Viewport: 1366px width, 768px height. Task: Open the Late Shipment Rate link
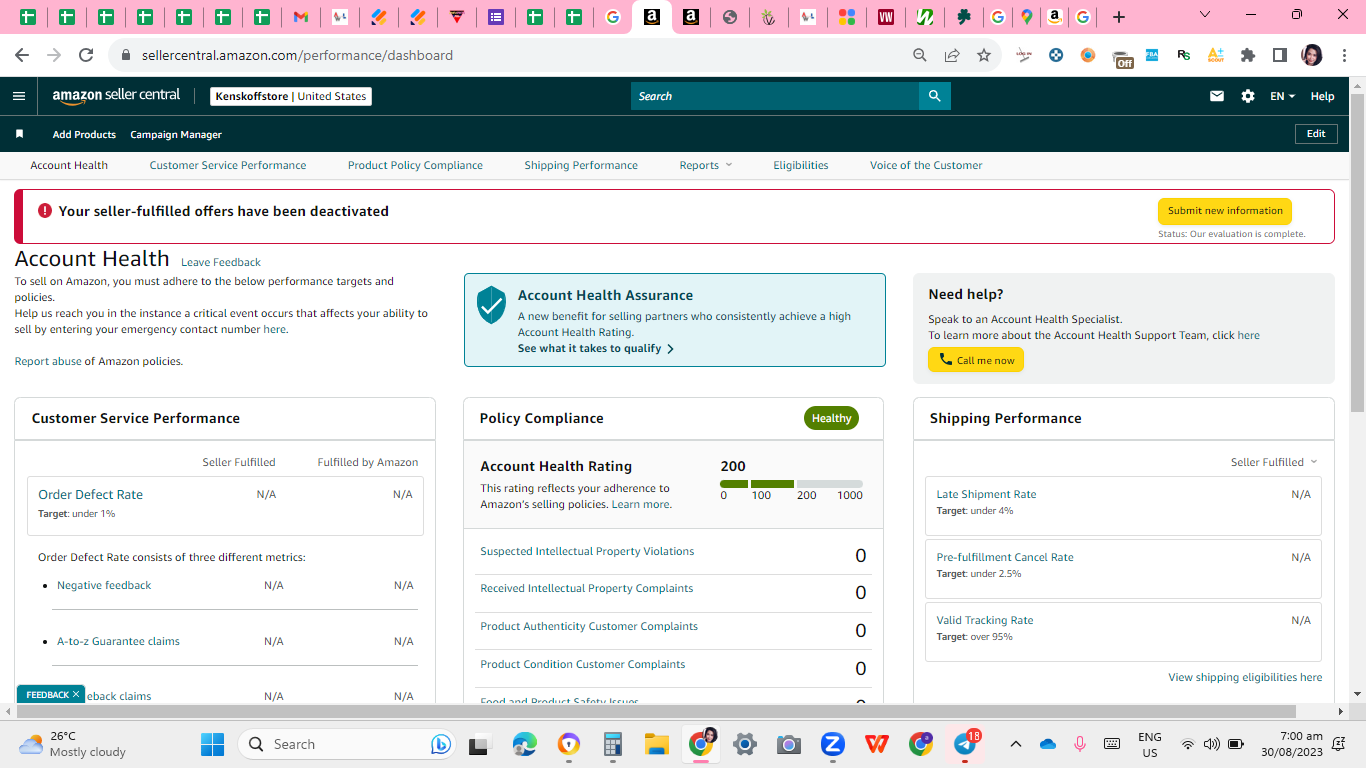986,494
